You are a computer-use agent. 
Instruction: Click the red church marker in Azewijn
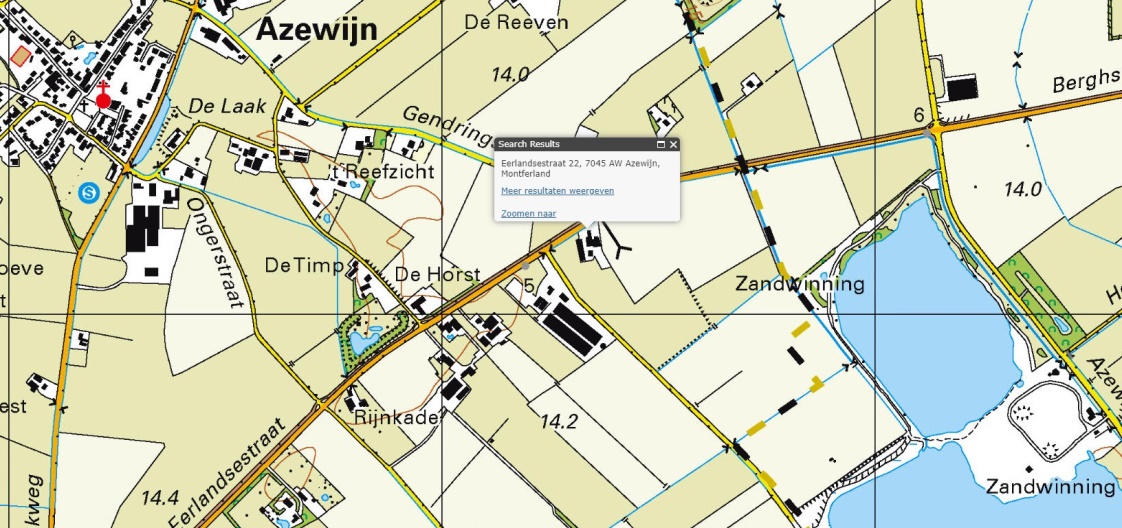point(103,99)
